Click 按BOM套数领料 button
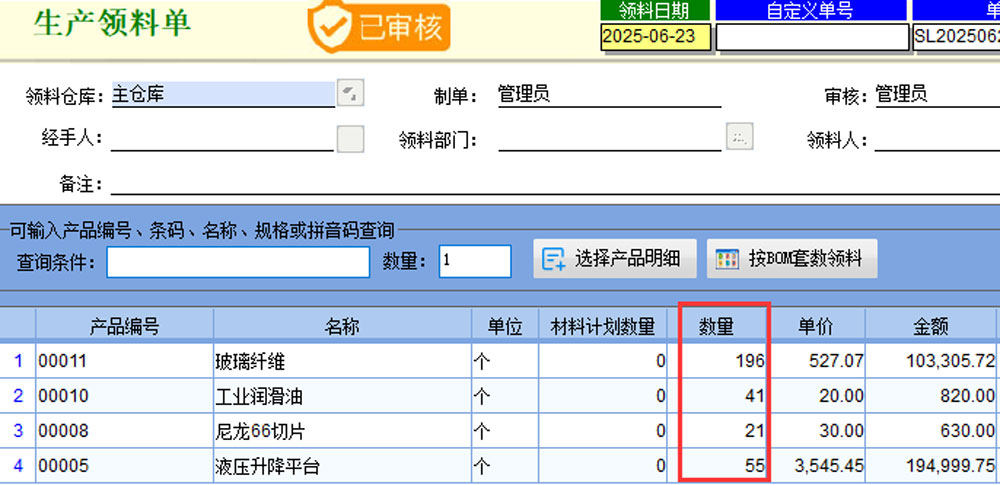1000x485 pixels. point(791,260)
